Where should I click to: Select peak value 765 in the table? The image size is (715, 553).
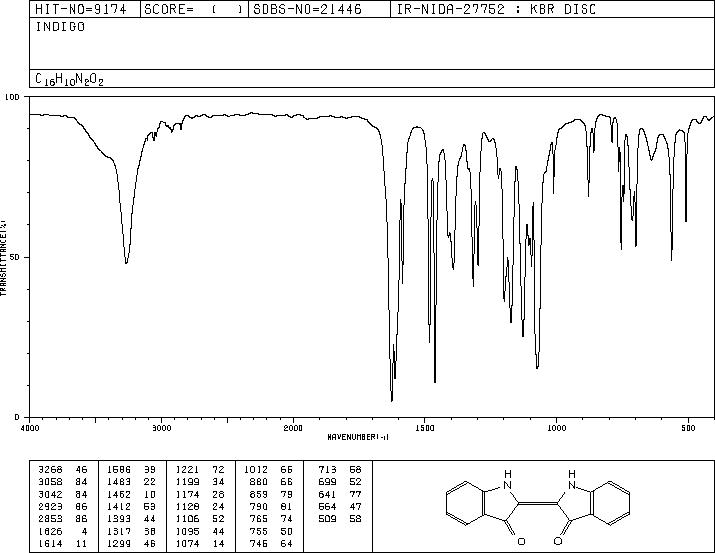(x=258, y=519)
